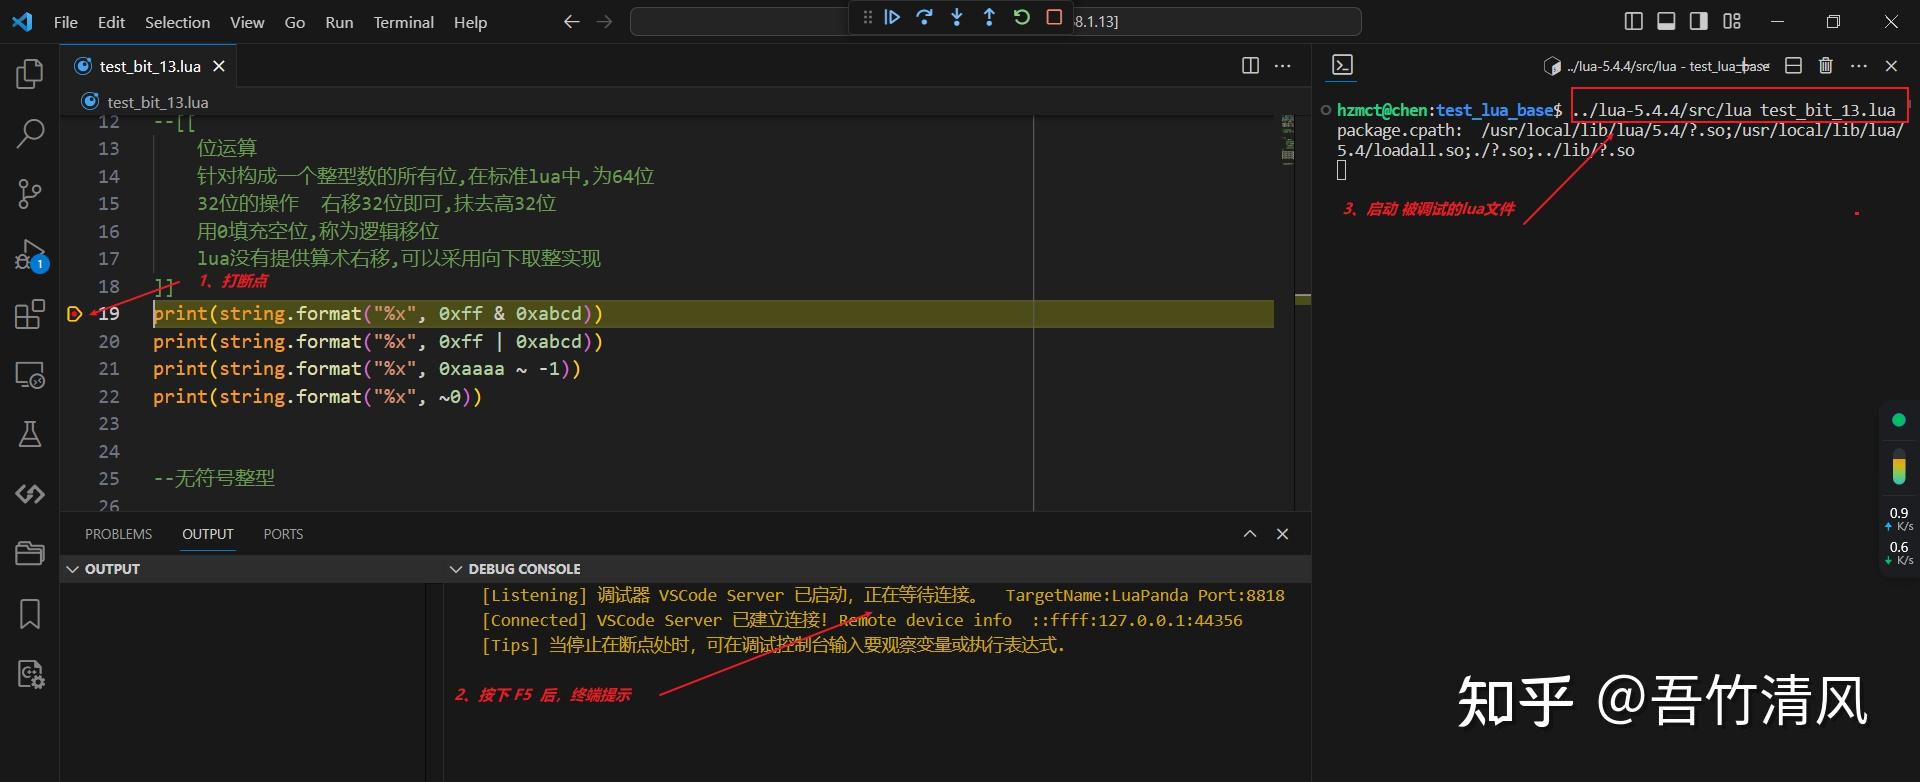Open the Explorer view in activity bar
1920x782 pixels.
(30, 73)
